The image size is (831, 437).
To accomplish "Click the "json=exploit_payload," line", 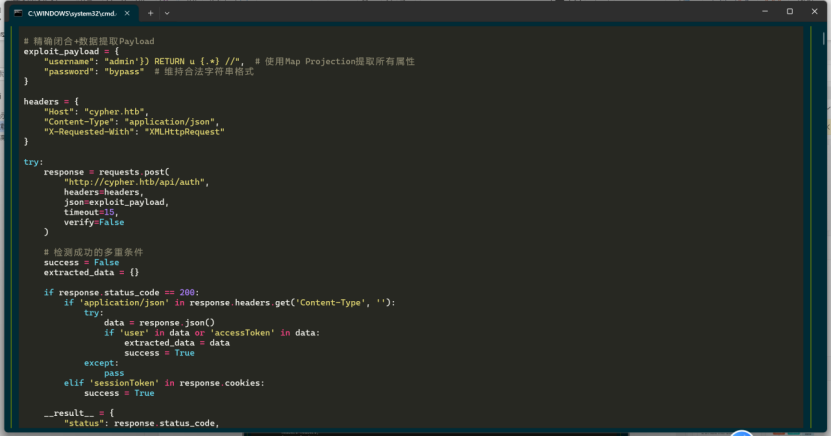I will [x=117, y=202].
